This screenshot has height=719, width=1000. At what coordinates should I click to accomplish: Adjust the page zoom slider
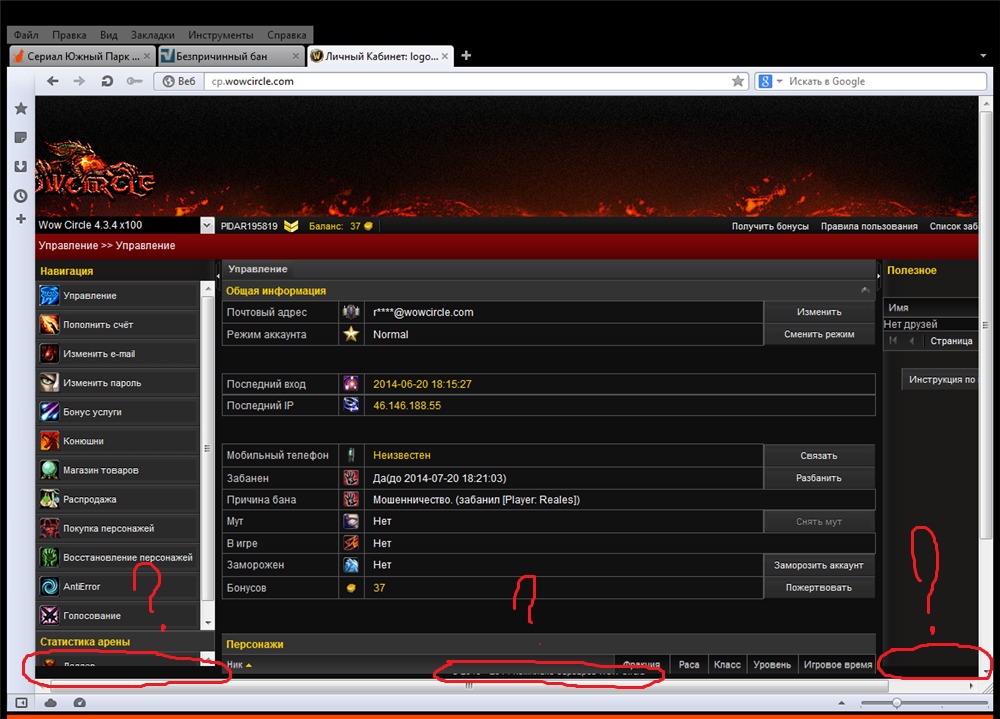pos(897,703)
